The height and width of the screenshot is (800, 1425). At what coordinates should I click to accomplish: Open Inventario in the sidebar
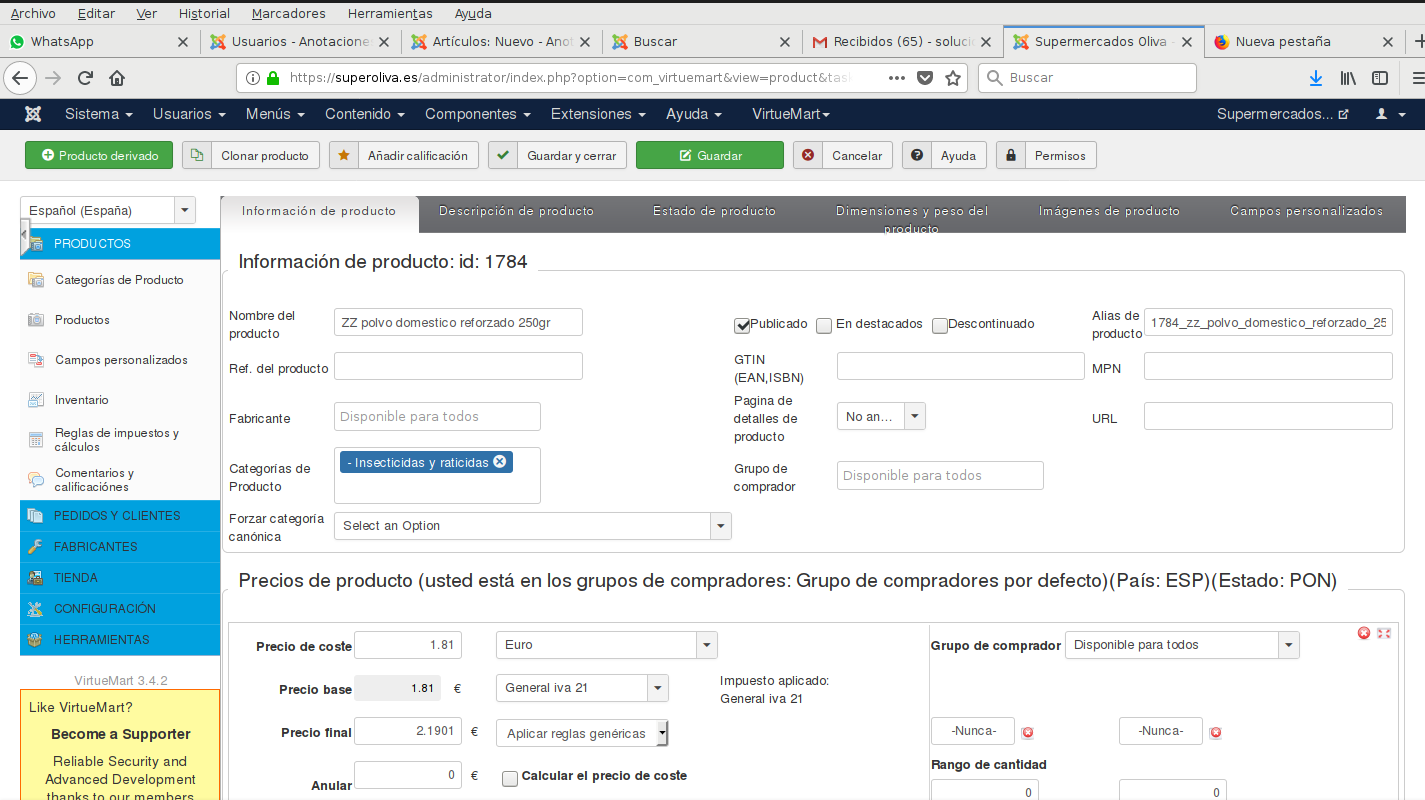pos(81,400)
